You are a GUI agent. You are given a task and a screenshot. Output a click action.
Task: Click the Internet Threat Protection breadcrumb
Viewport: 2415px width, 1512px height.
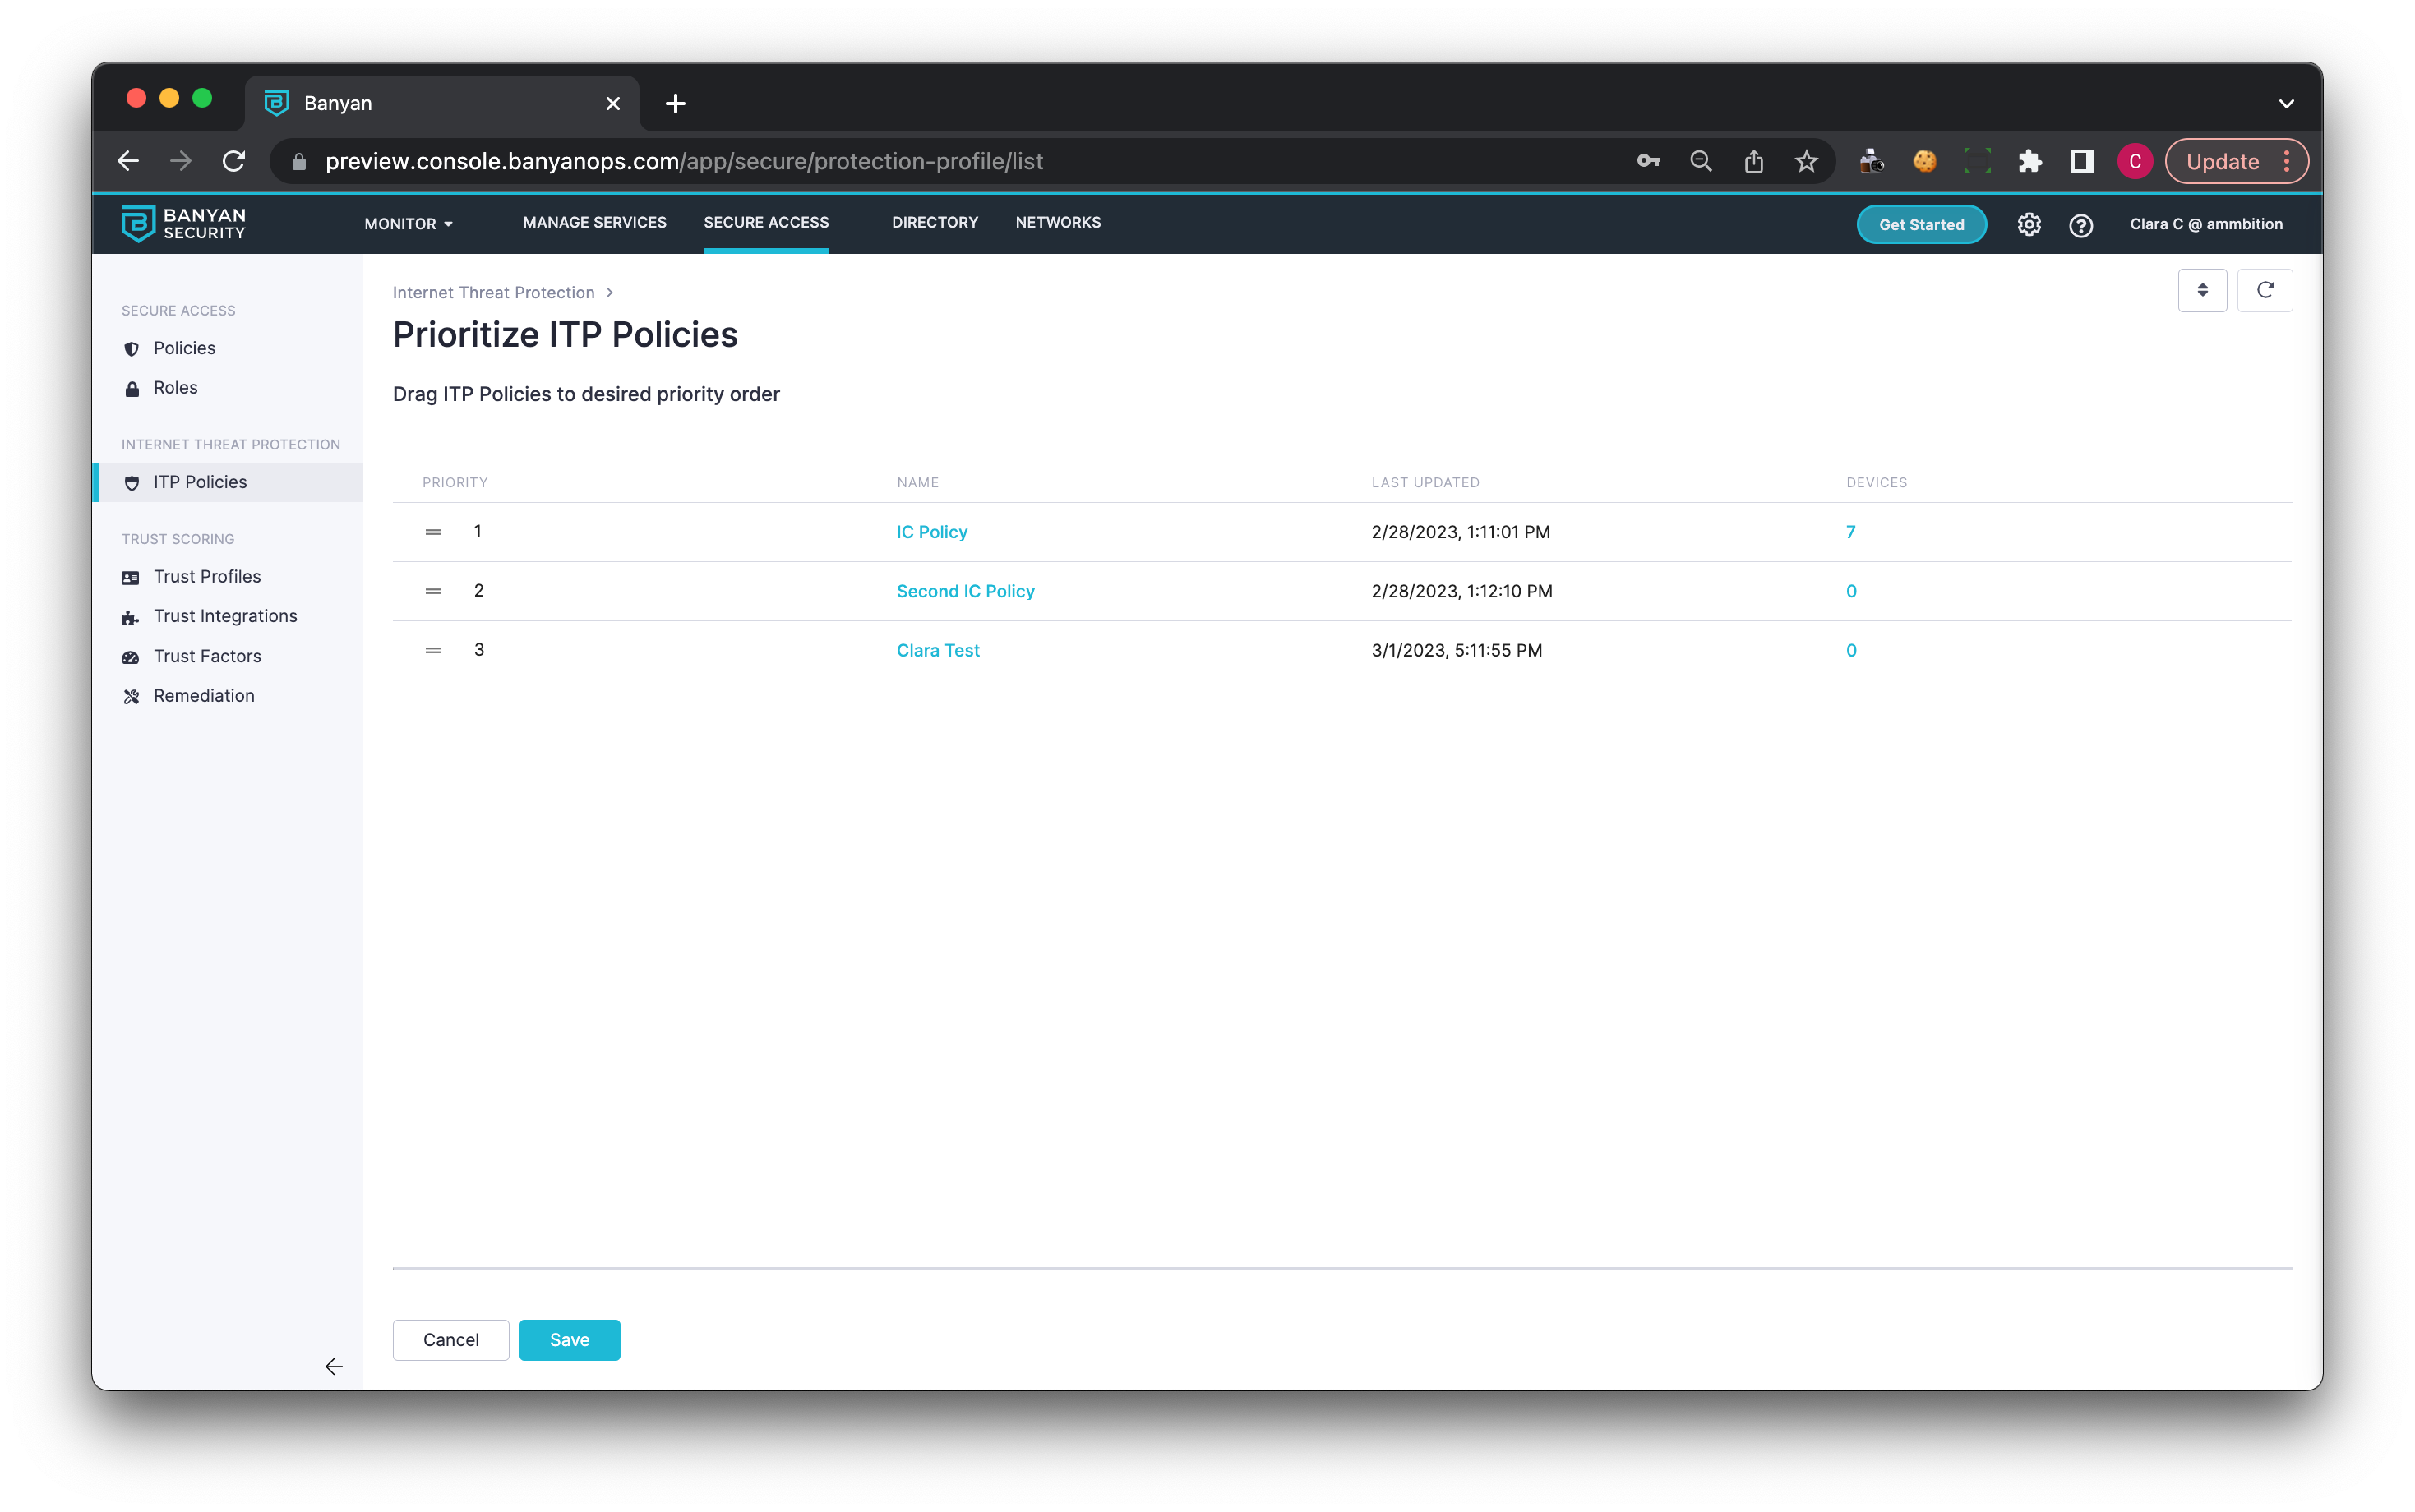pos(493,292)
